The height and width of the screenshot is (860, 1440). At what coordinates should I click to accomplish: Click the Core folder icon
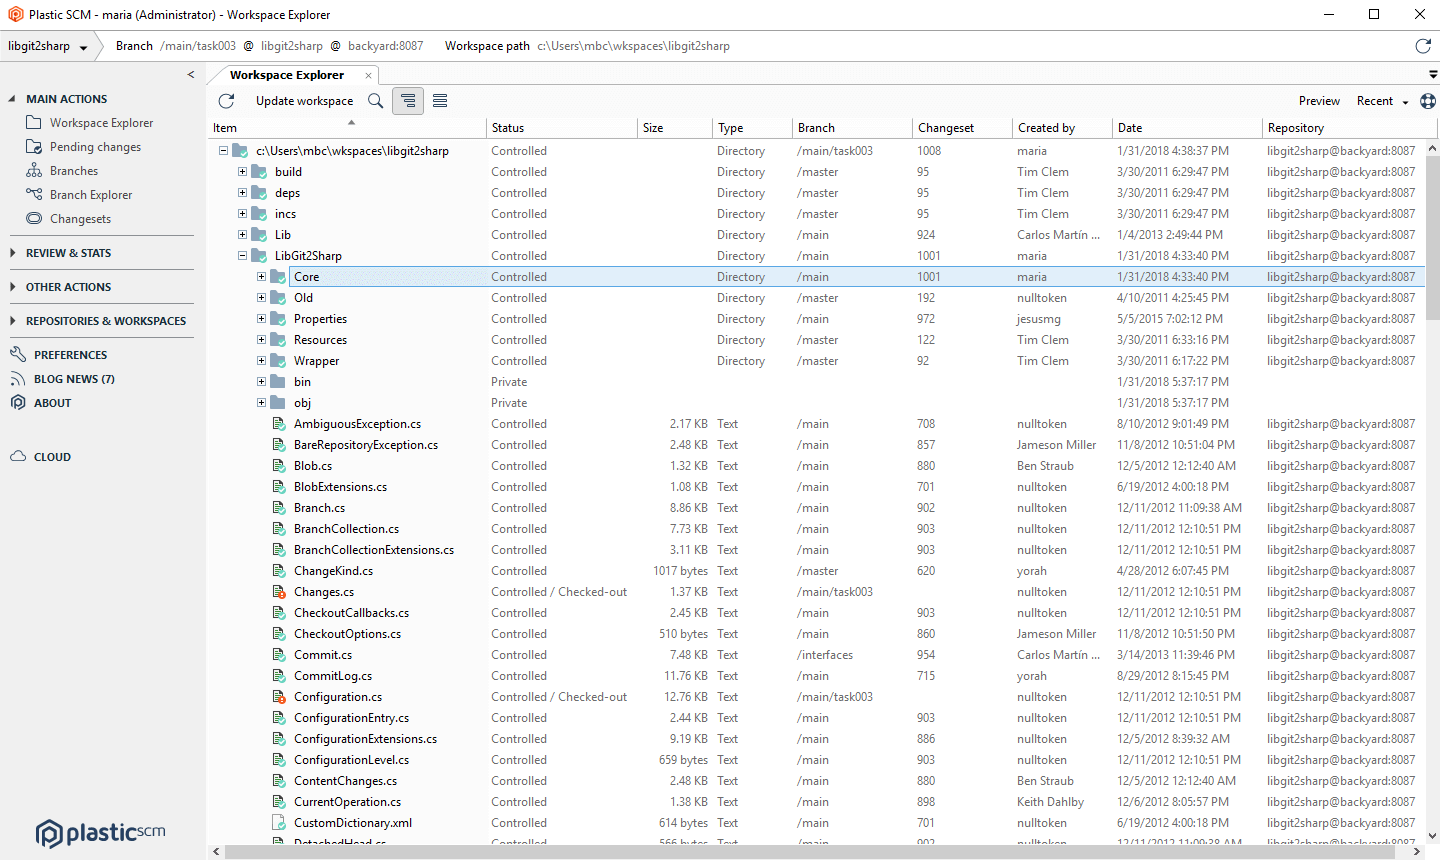point(279,277)
